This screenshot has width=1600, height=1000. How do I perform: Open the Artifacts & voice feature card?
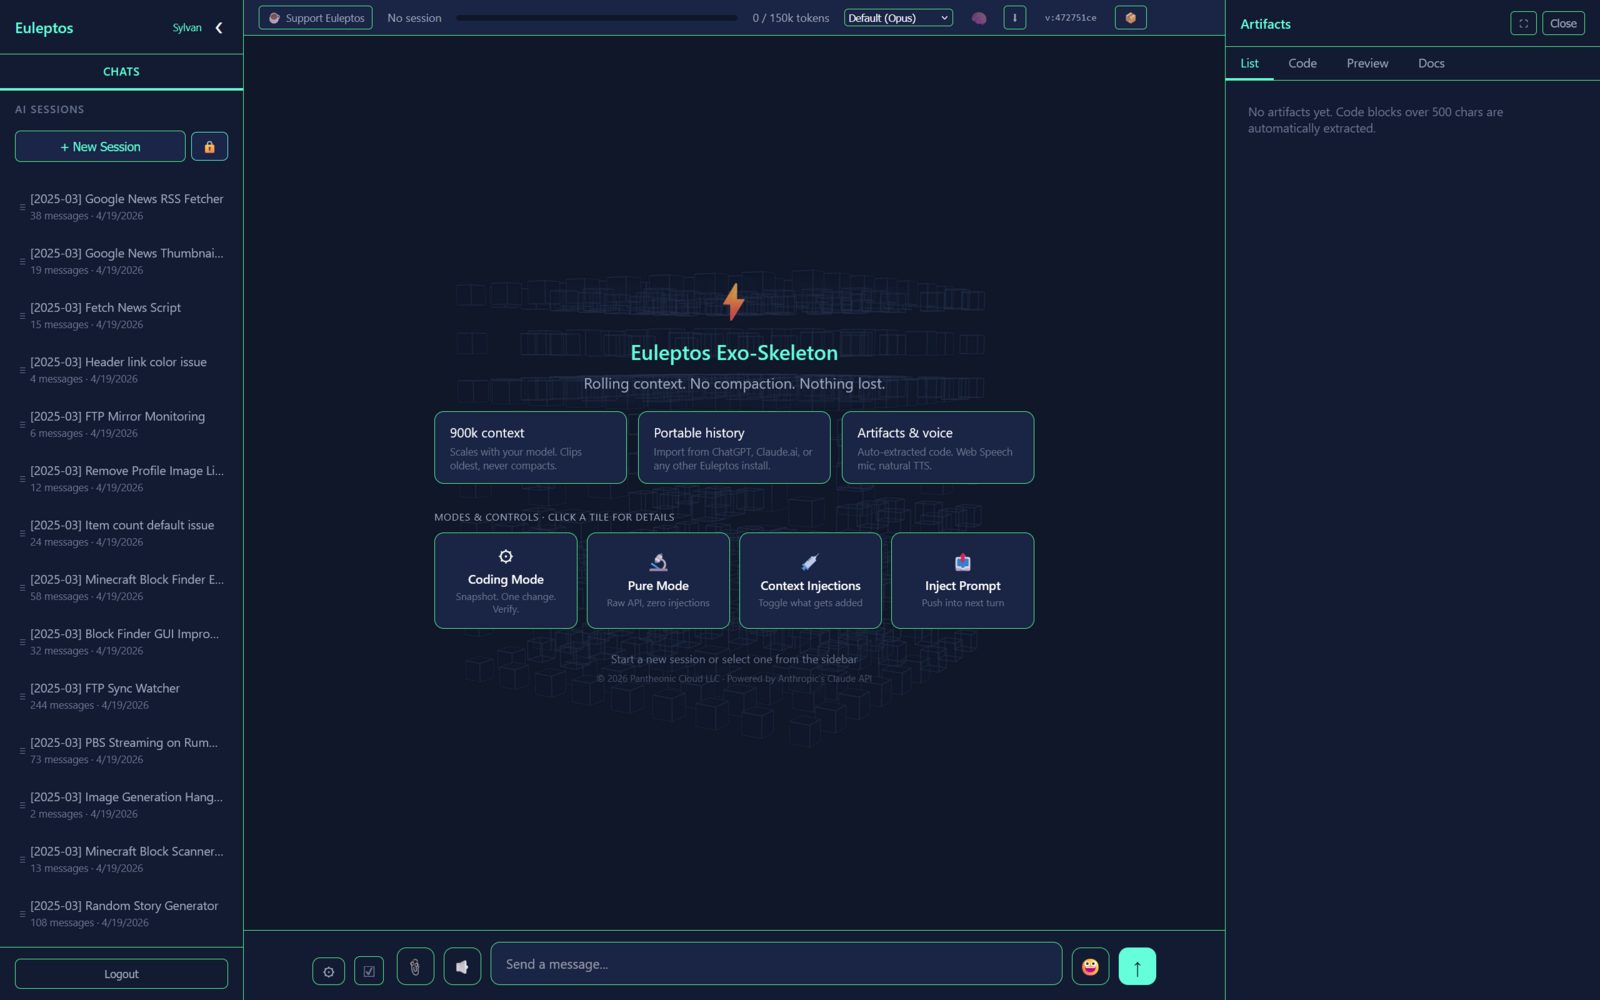click(x=937, y=448)
